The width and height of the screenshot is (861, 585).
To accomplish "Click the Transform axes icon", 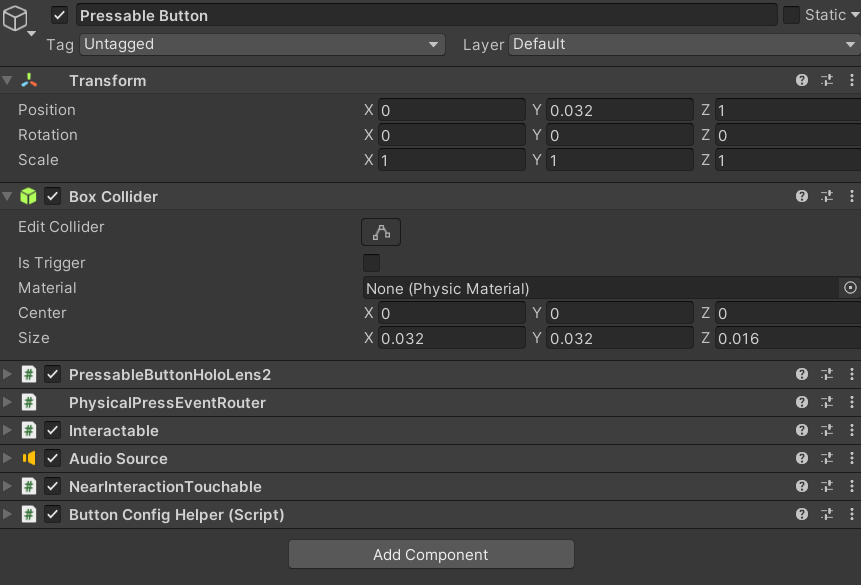I will (29, 80).
